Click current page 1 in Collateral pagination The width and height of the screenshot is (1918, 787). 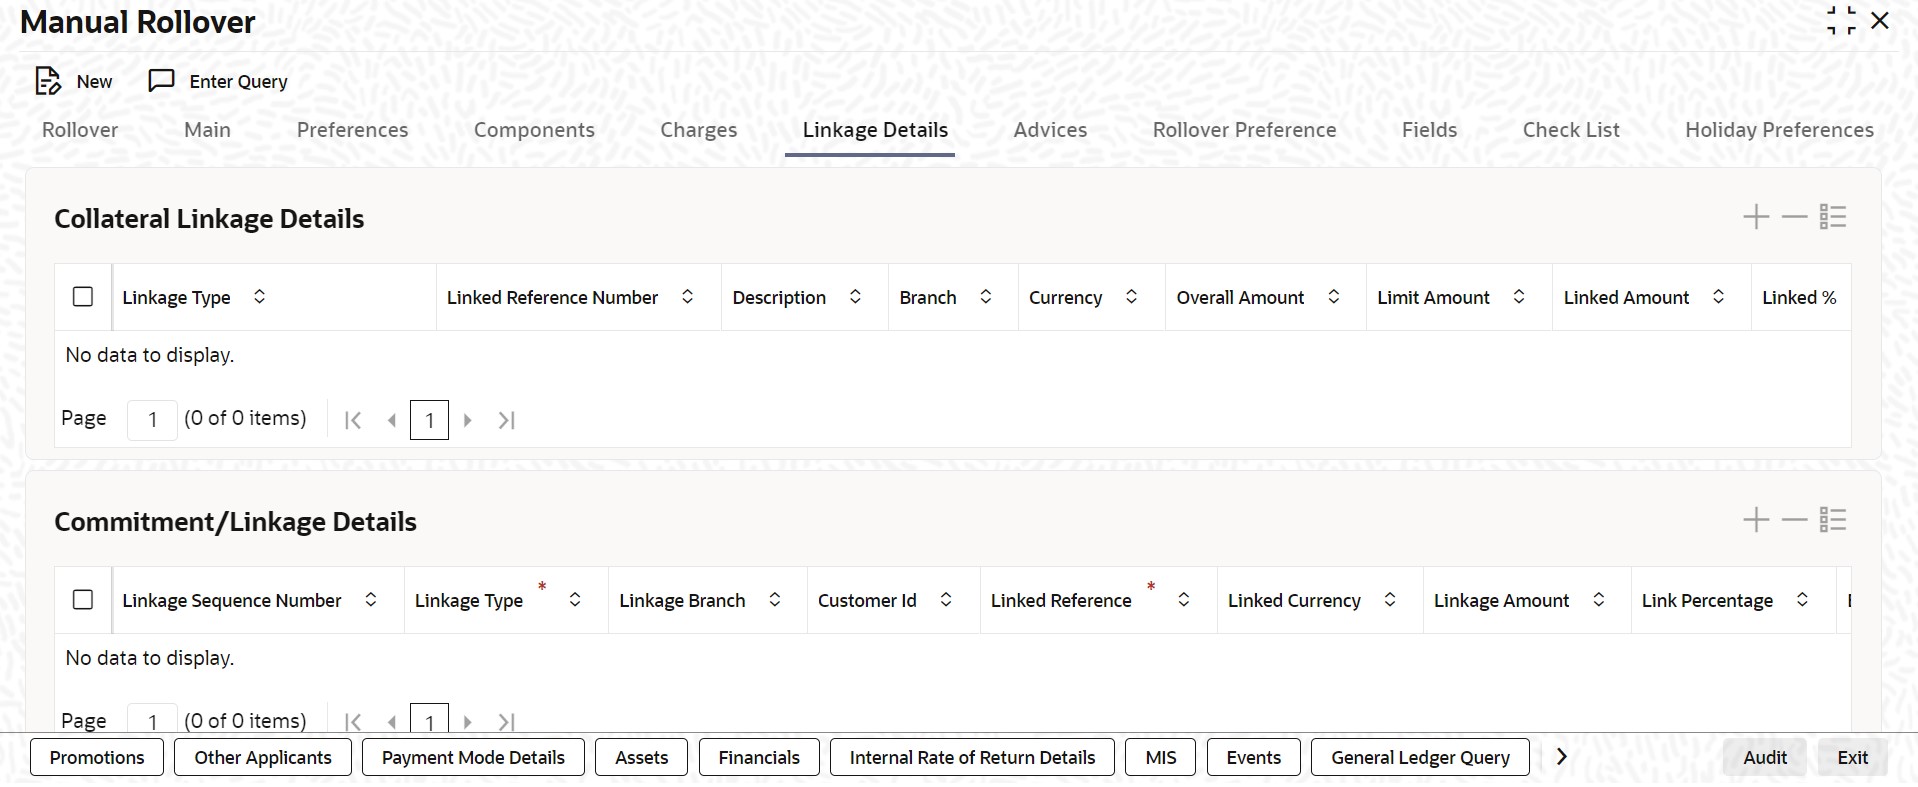point(429,420)
